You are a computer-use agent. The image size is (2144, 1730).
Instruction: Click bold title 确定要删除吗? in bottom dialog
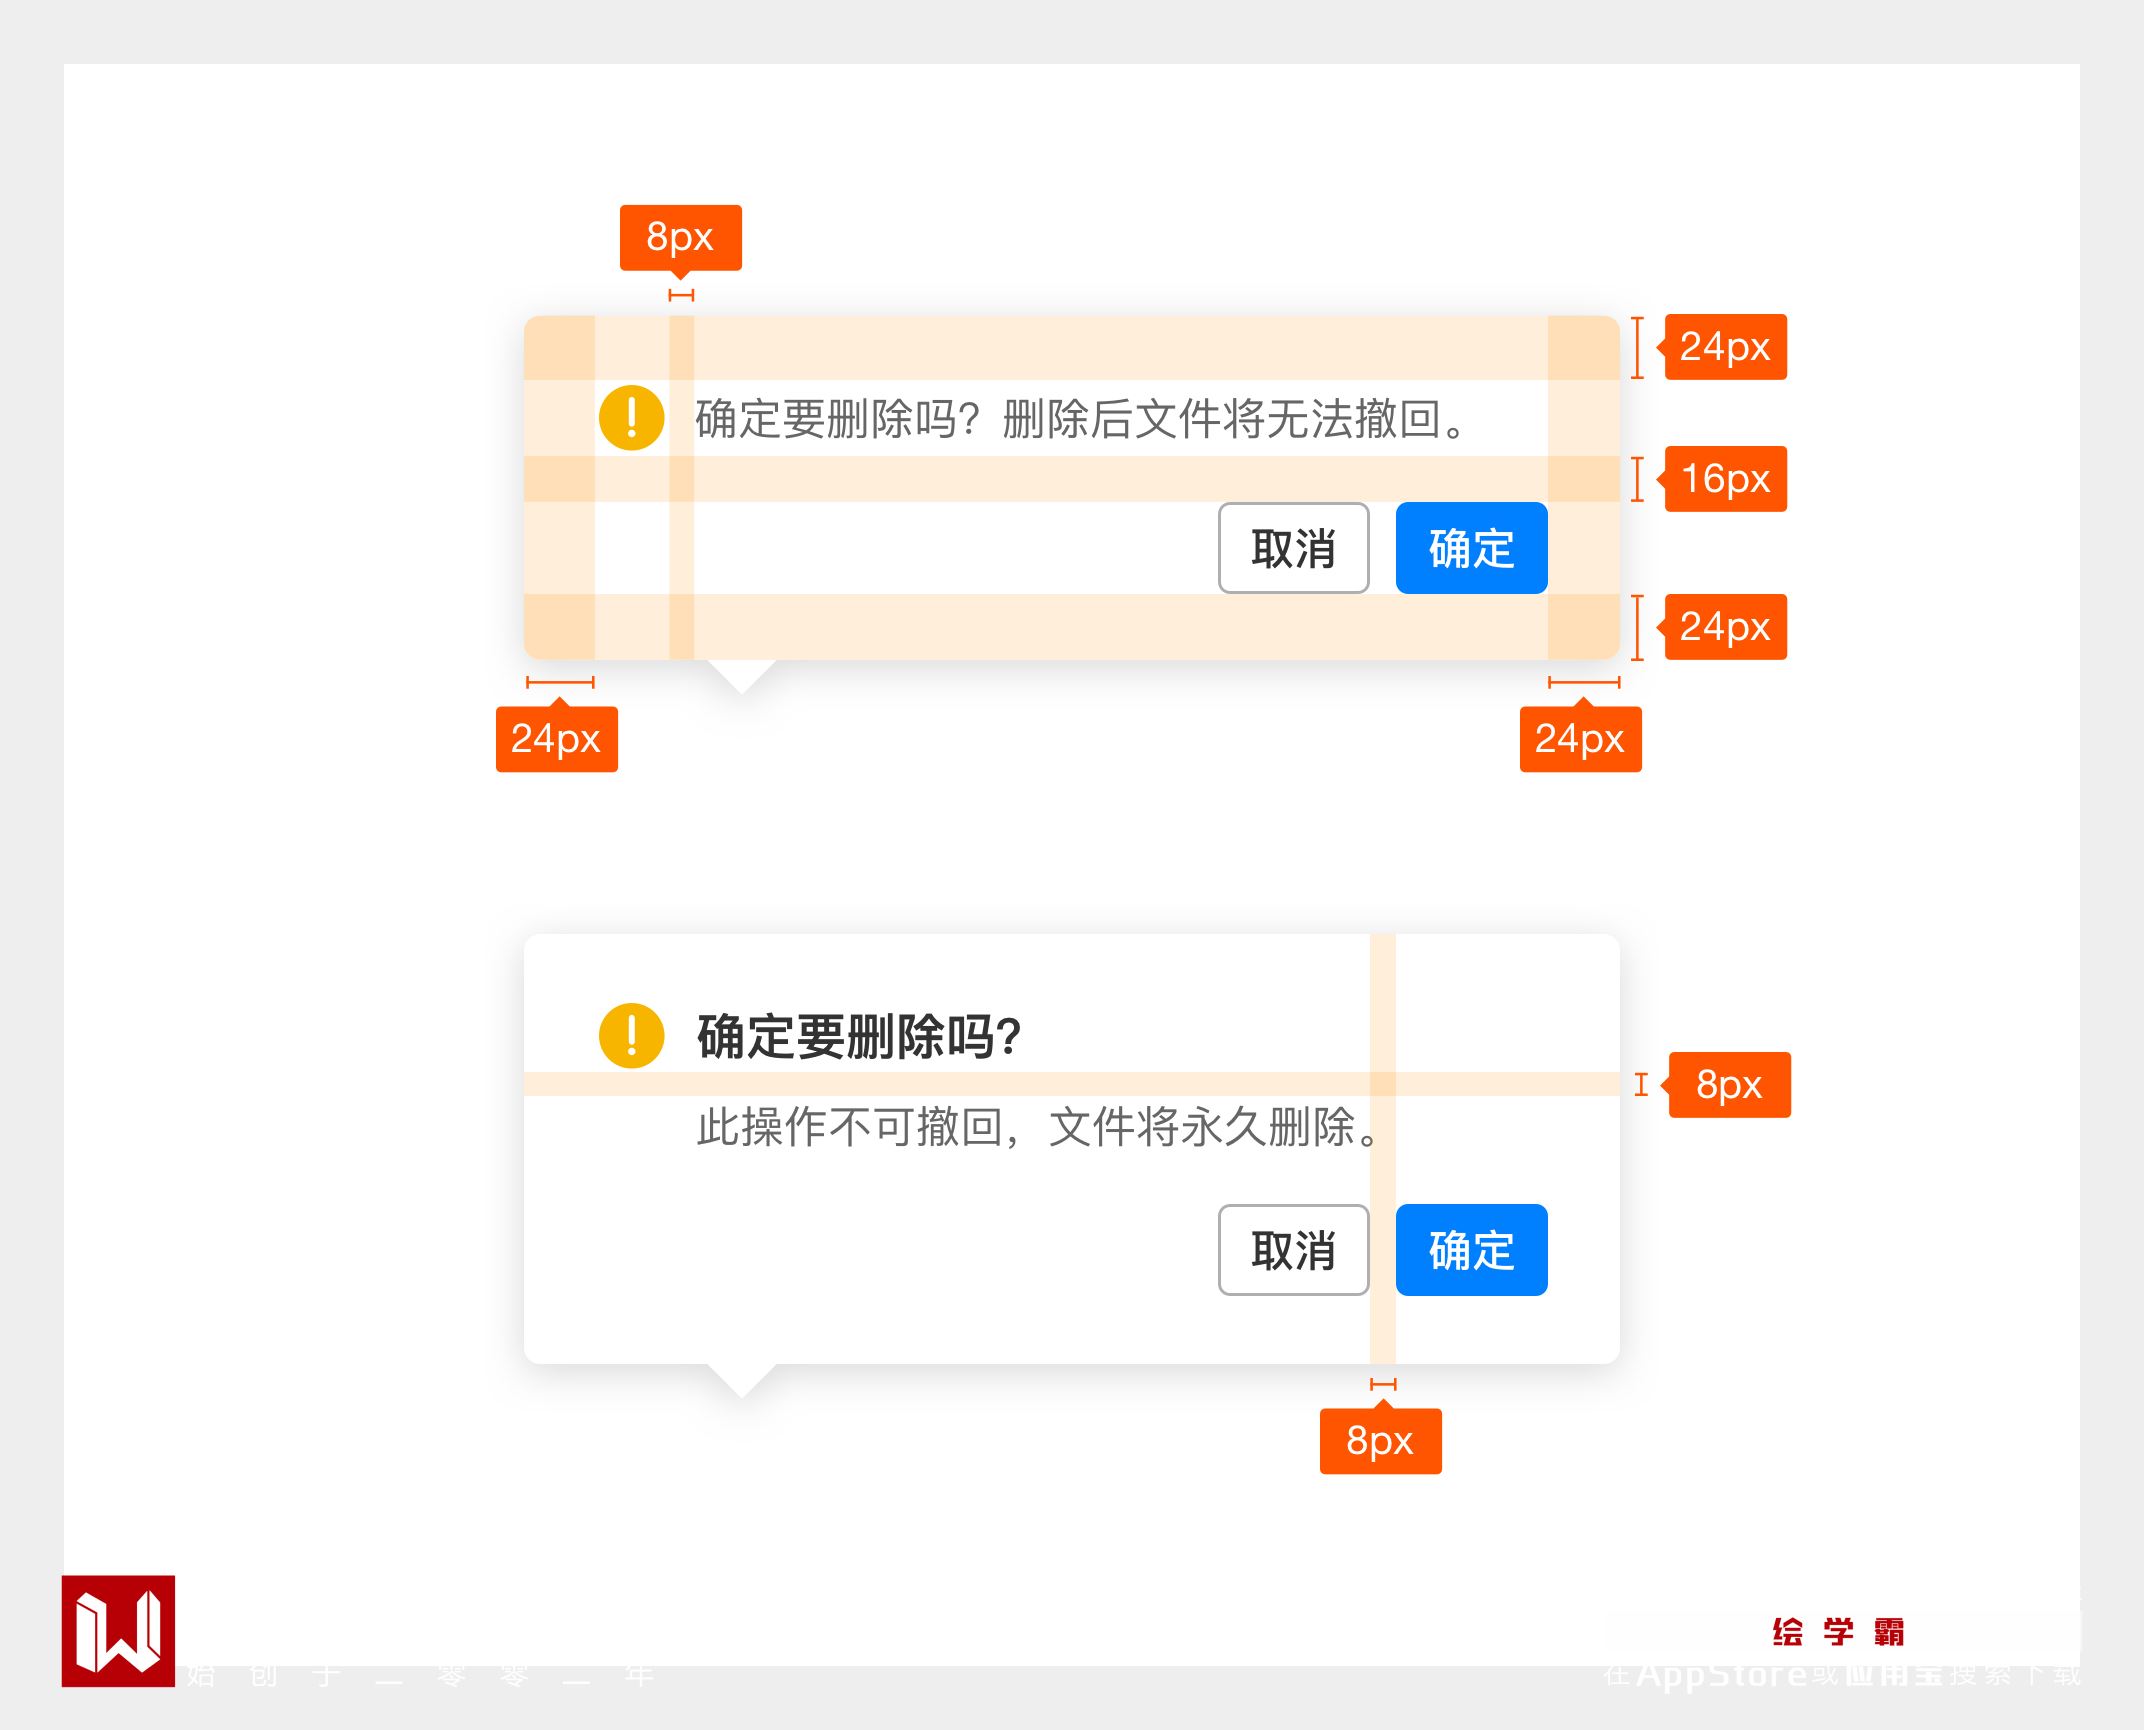[858, 1036]
